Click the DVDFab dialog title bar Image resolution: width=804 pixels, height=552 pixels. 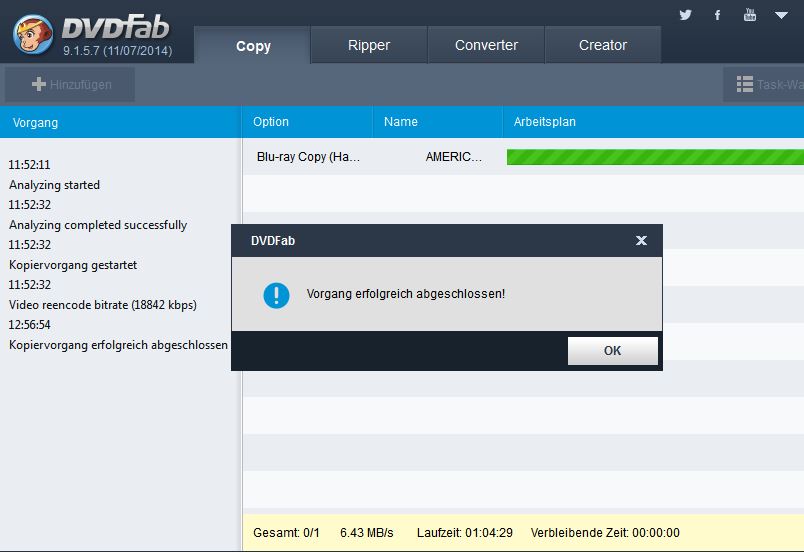(447, 240)
